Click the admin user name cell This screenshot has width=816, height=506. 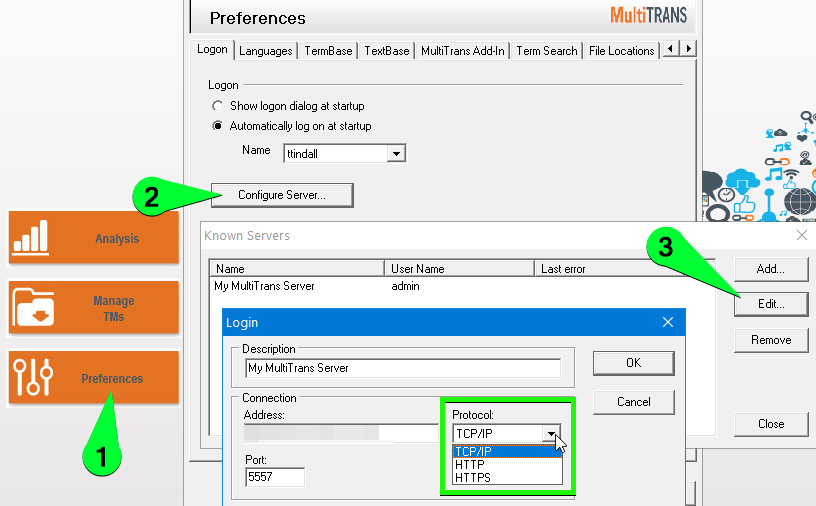click(405, 286)
